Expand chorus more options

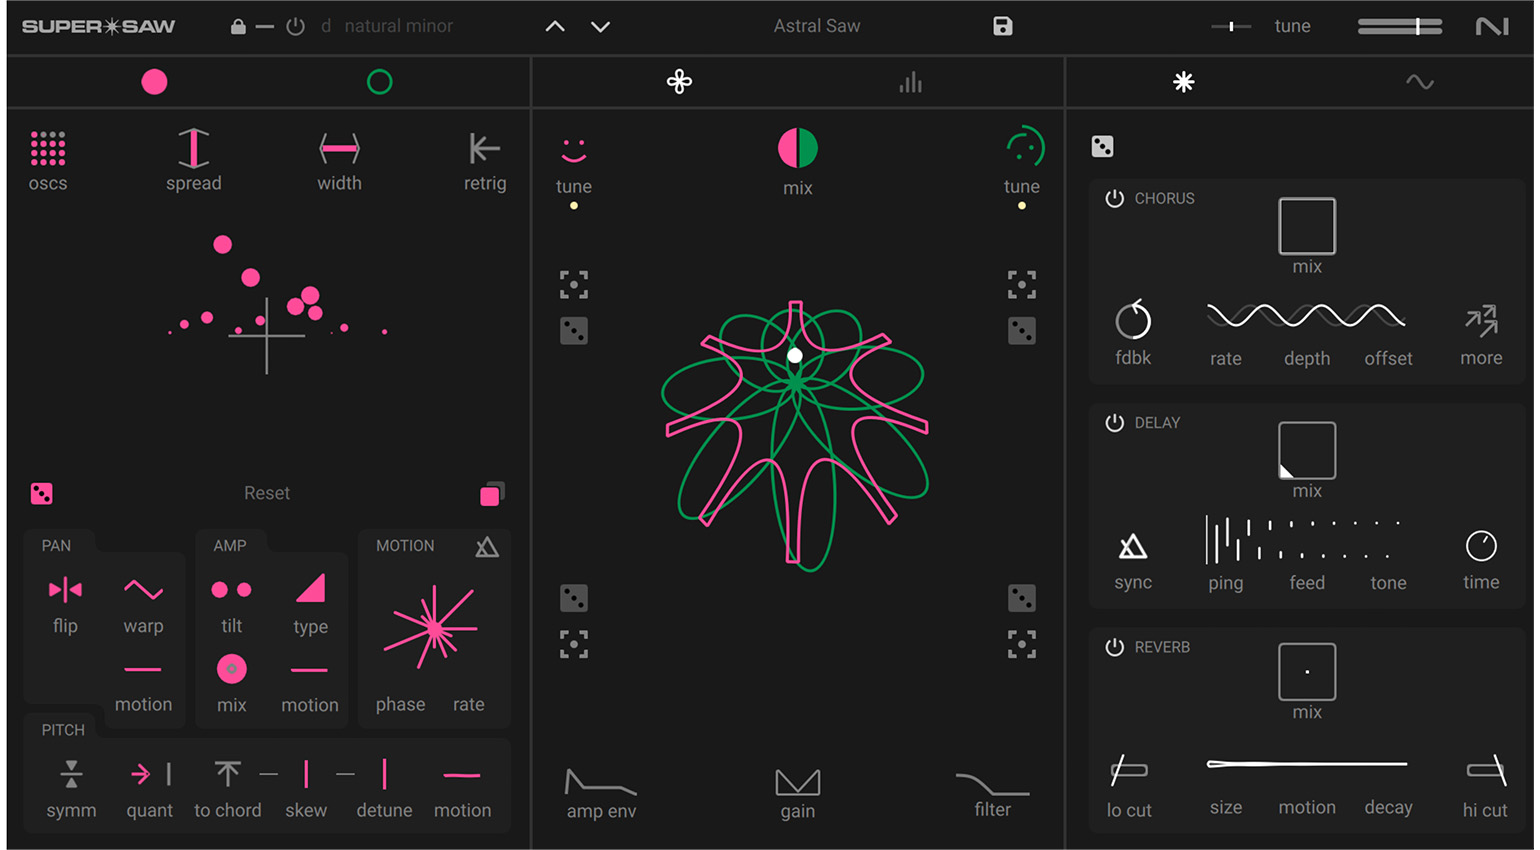(x=1481, y=321)
